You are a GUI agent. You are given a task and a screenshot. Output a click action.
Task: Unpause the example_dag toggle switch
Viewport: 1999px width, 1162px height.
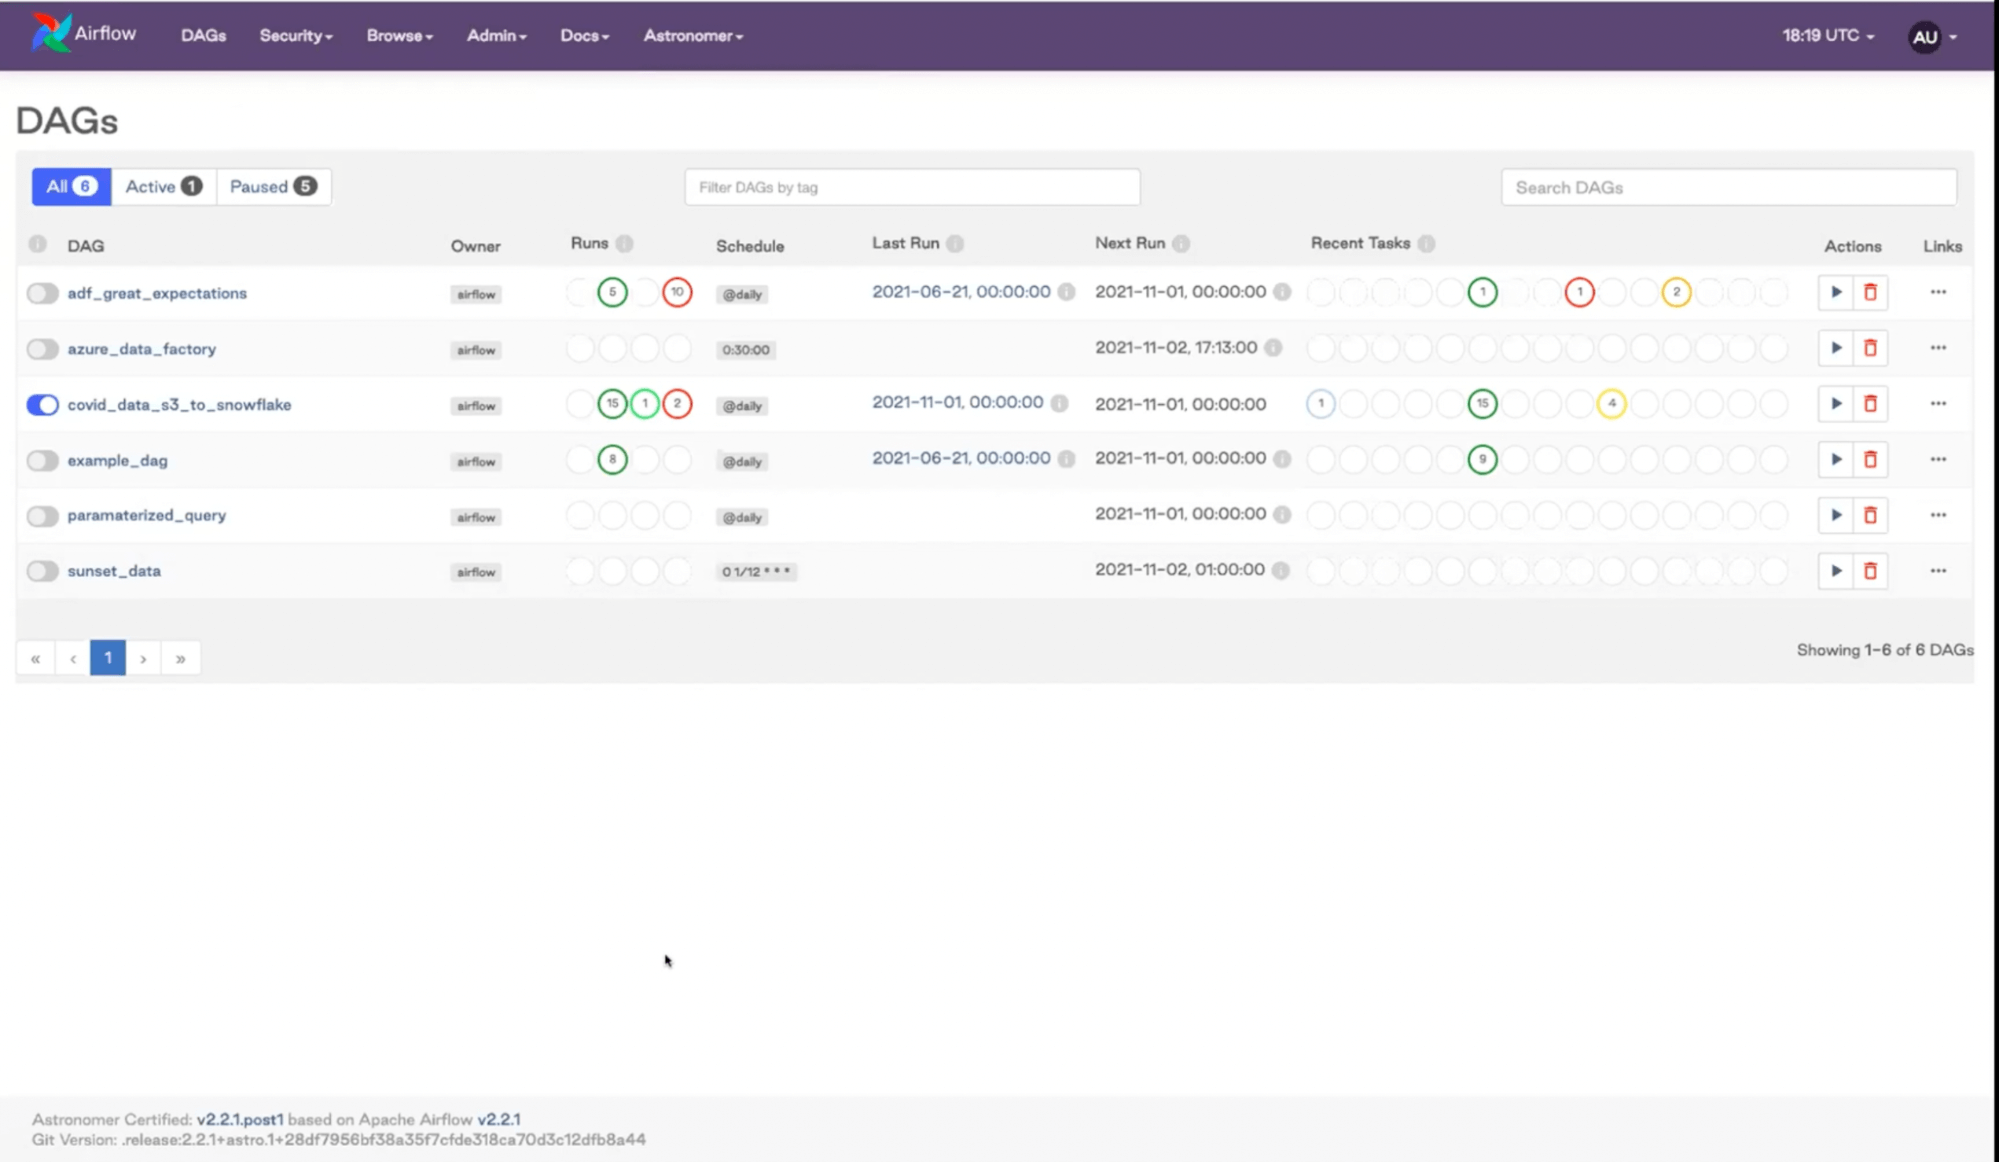(x=42, y=461)
